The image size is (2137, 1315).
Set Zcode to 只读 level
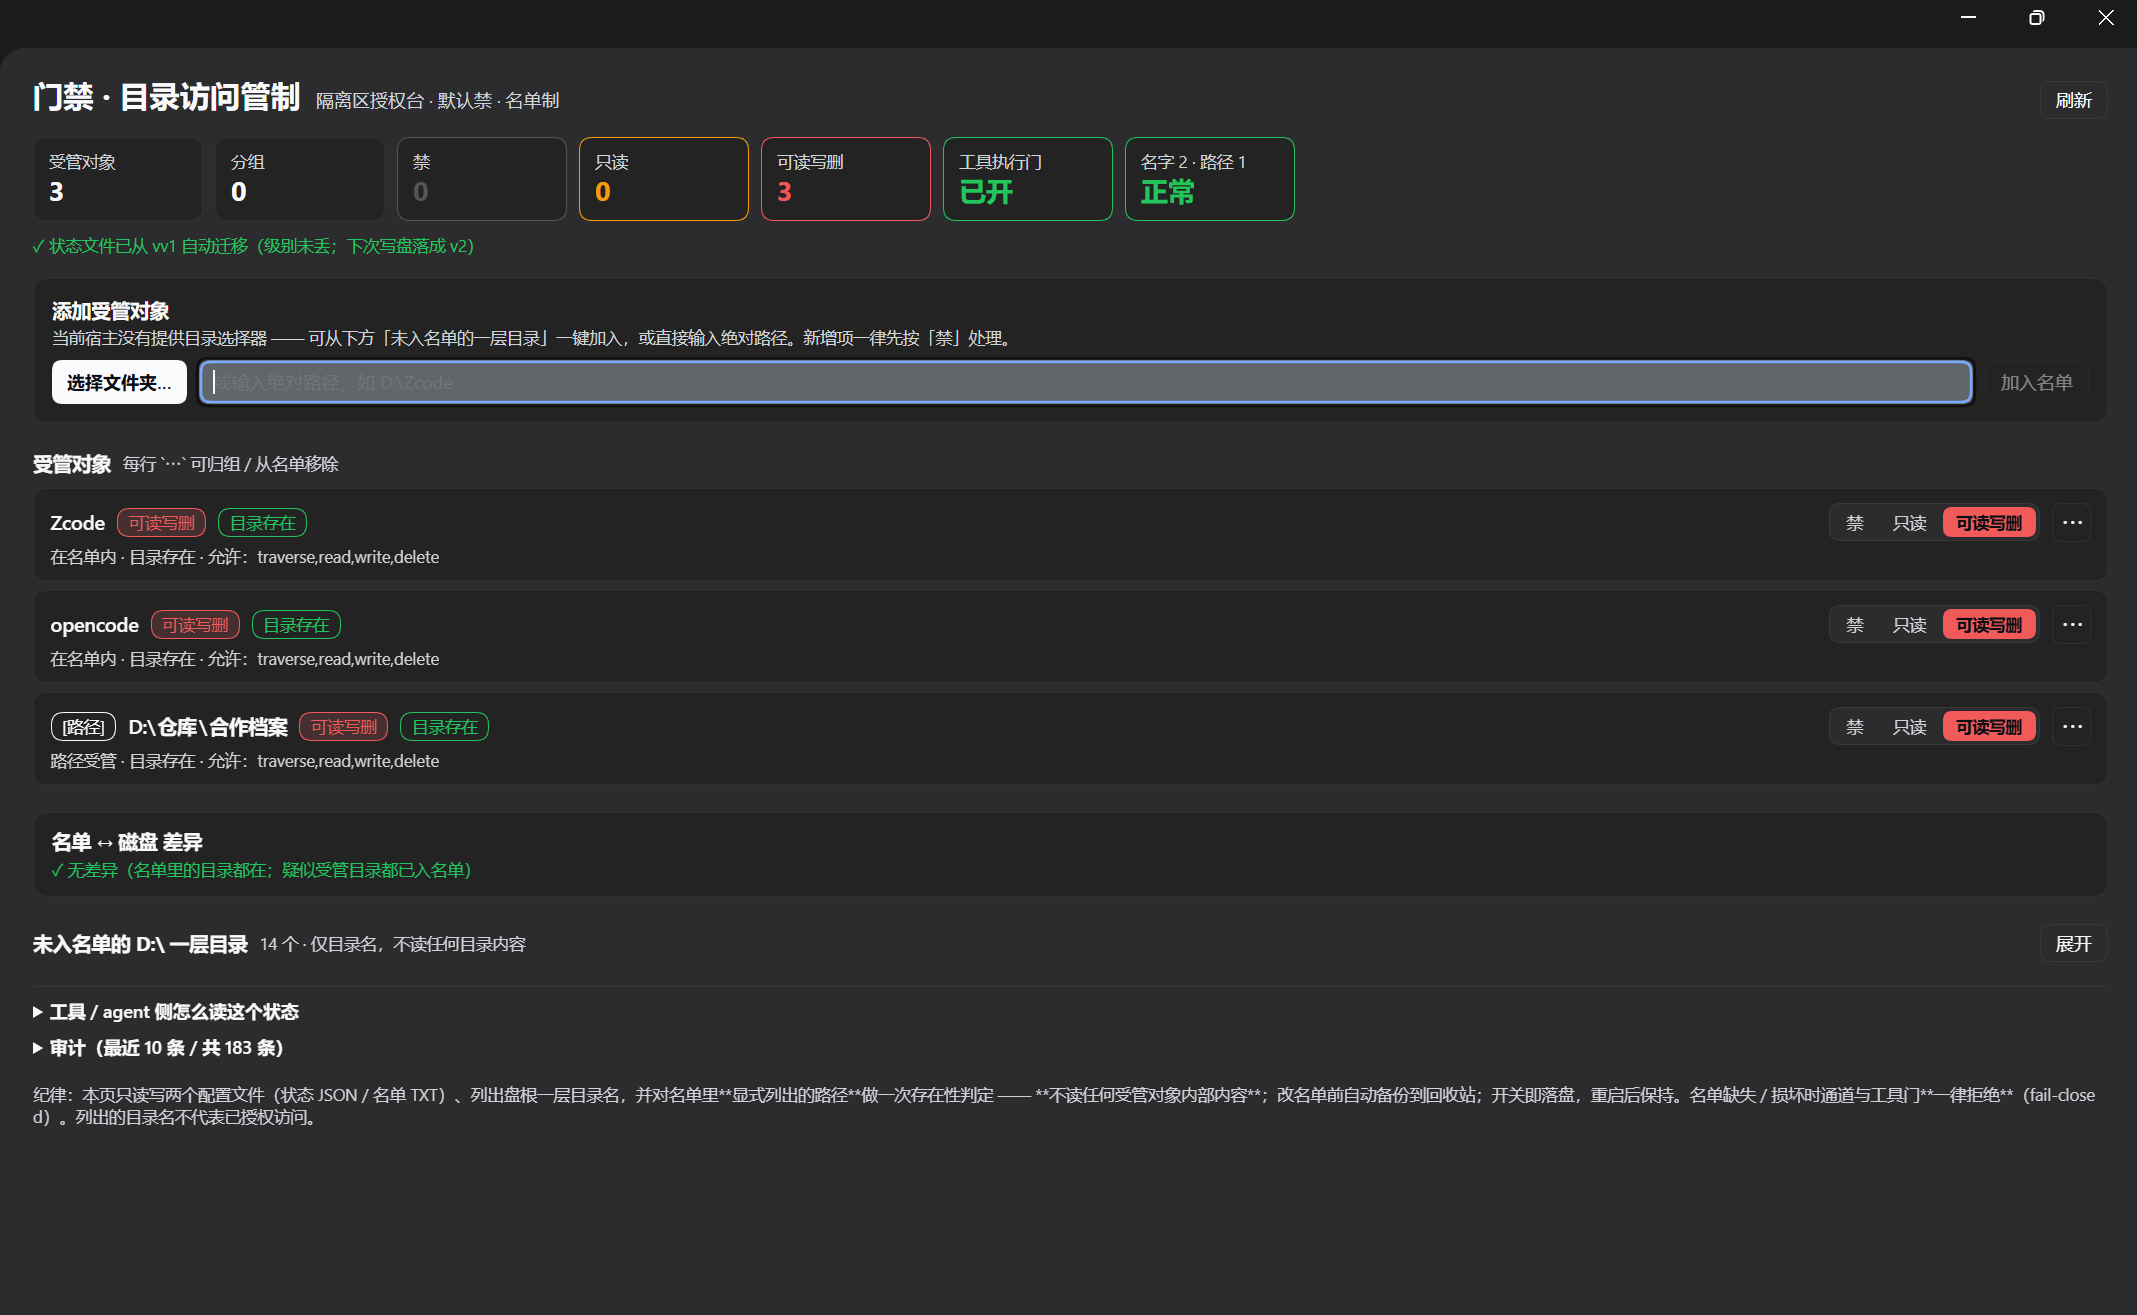point(1909,523)
